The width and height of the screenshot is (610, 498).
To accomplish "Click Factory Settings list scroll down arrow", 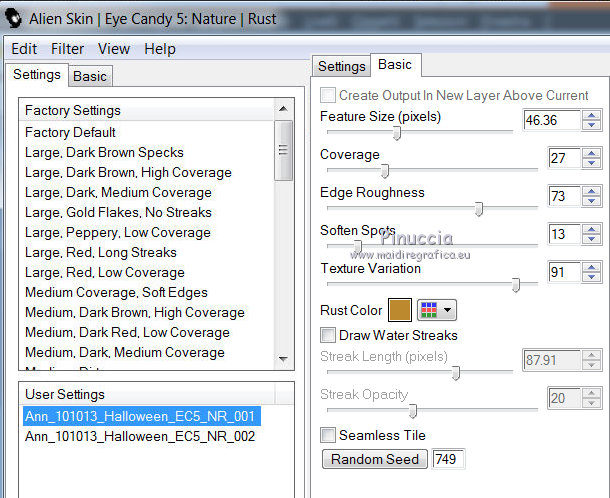I will pyautogui.click(x=283, y=358).
